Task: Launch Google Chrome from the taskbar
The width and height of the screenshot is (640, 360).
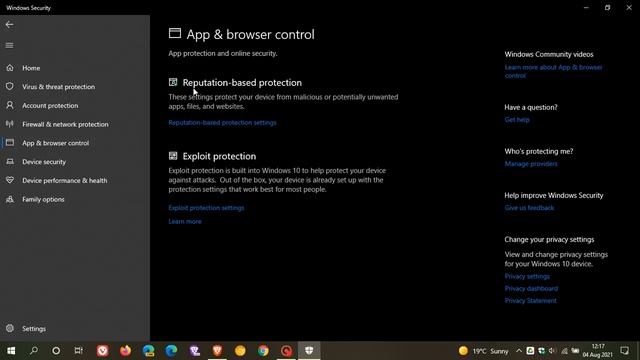Action: point(263,351)
